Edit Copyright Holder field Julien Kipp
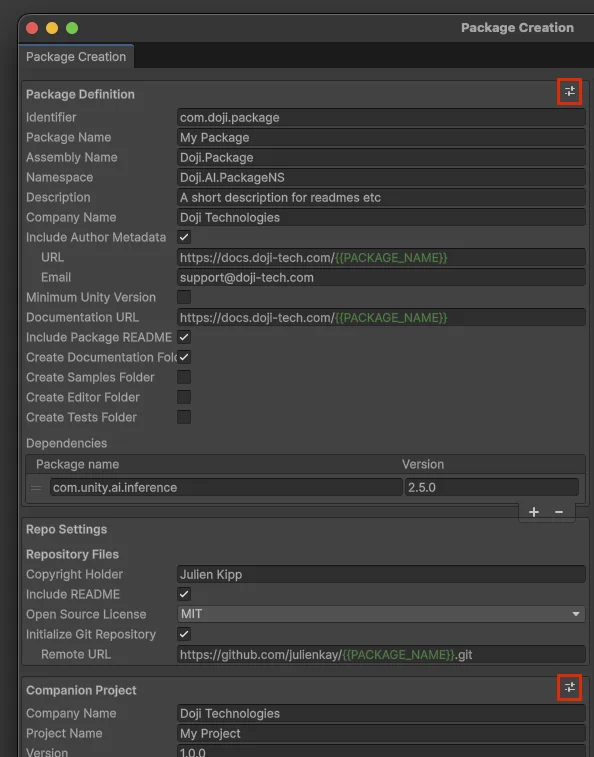Screen dimensions: 594x757 click(x=381, y=575)
